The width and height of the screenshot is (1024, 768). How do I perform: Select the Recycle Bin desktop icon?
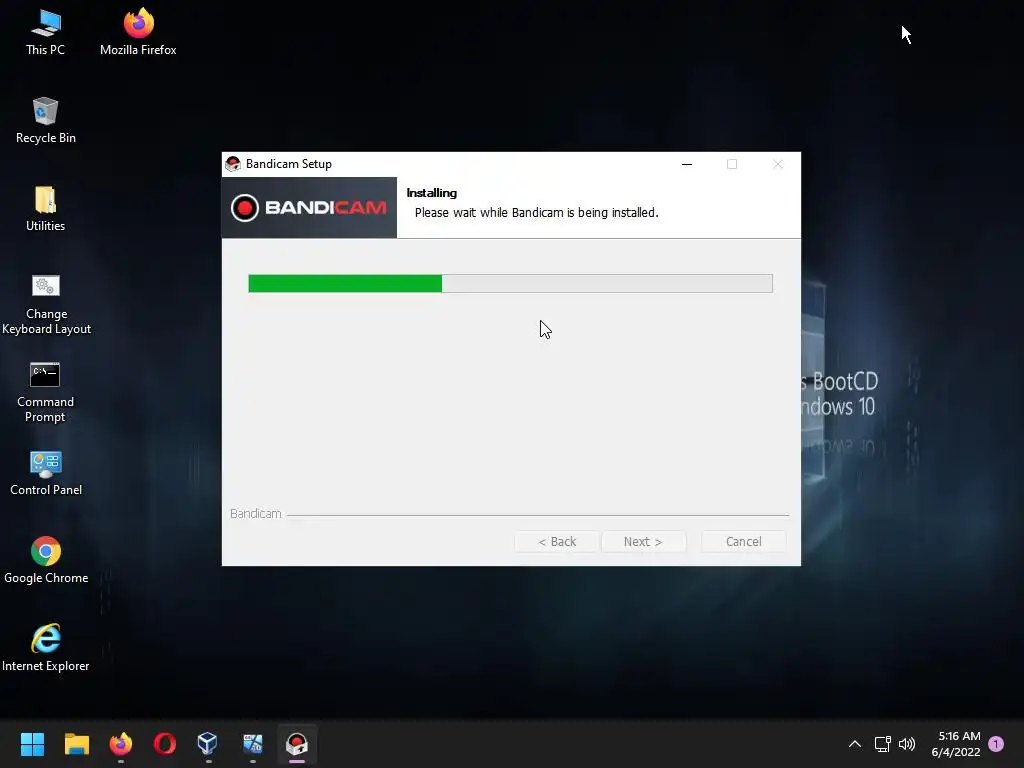(45, 120)
